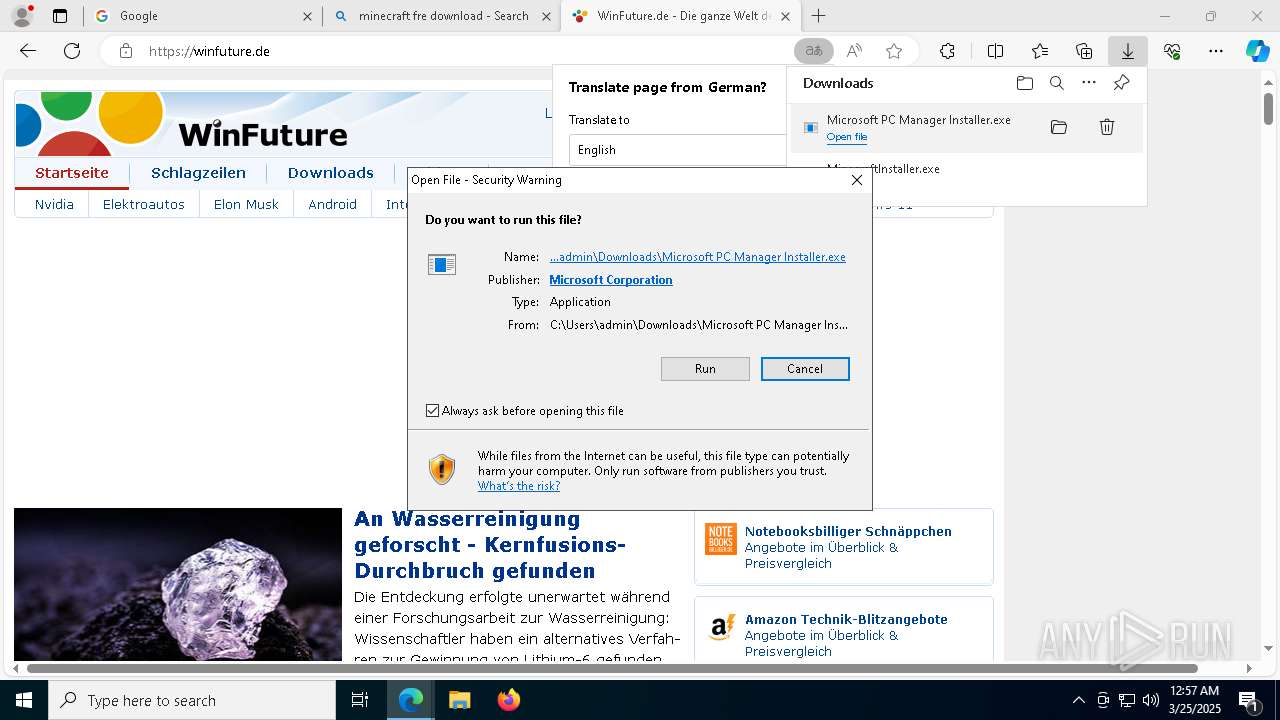Open the Schlagzeilen navigation tab
This screenshot has height=720, width=1280.
(x=198, y=173)
